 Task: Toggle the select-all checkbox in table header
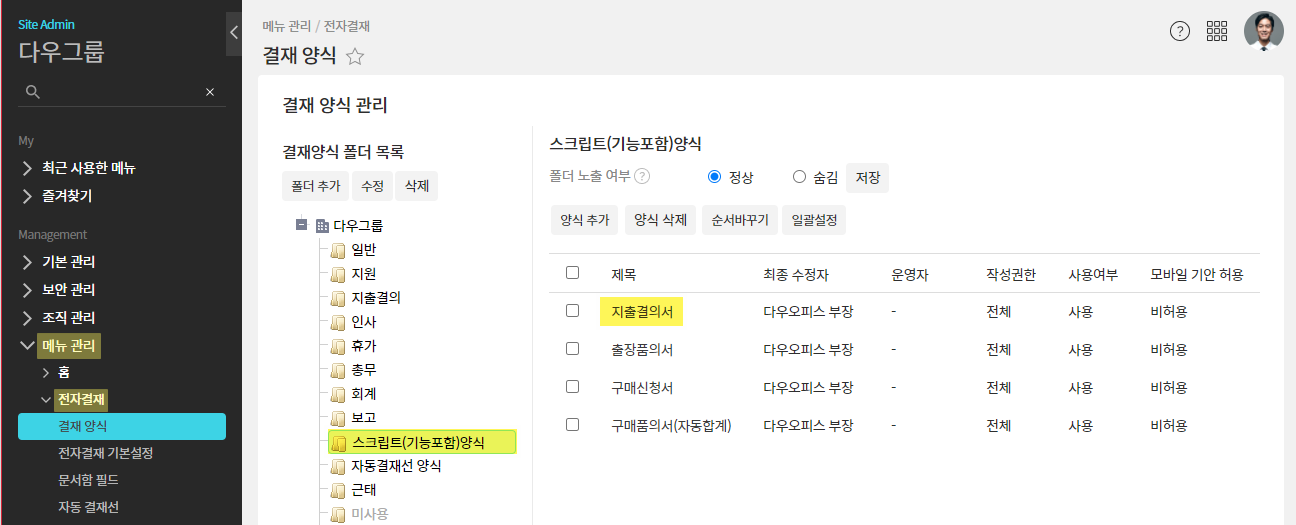(x=572, y=273)
